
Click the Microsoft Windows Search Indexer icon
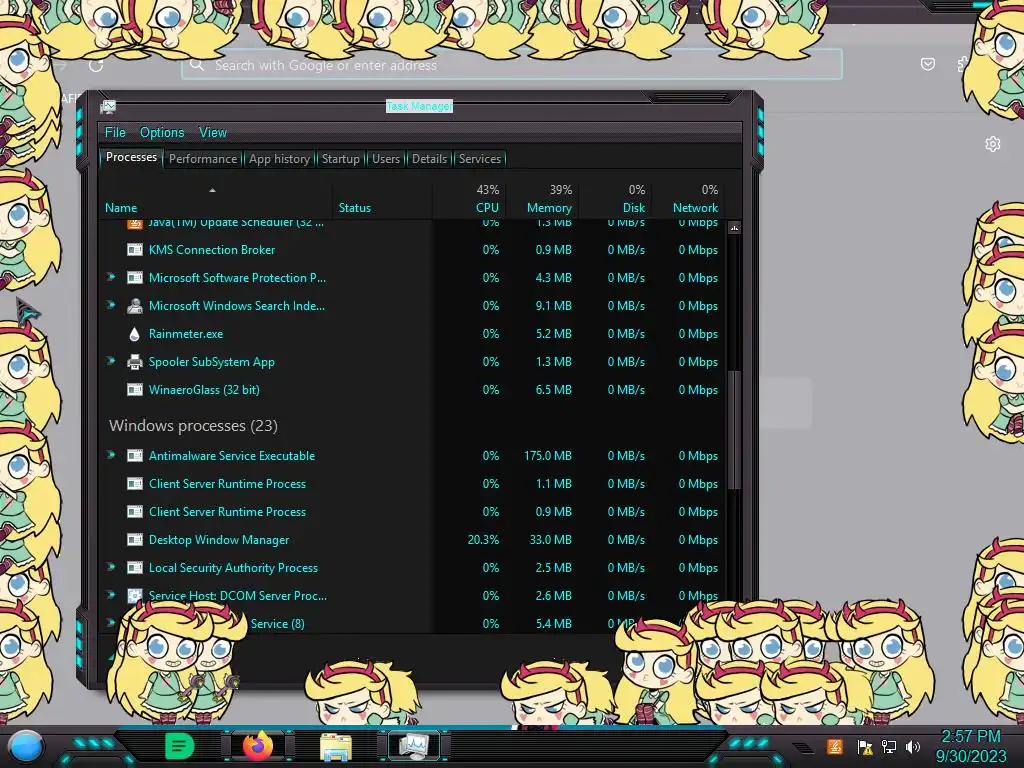tap(135, 306)
